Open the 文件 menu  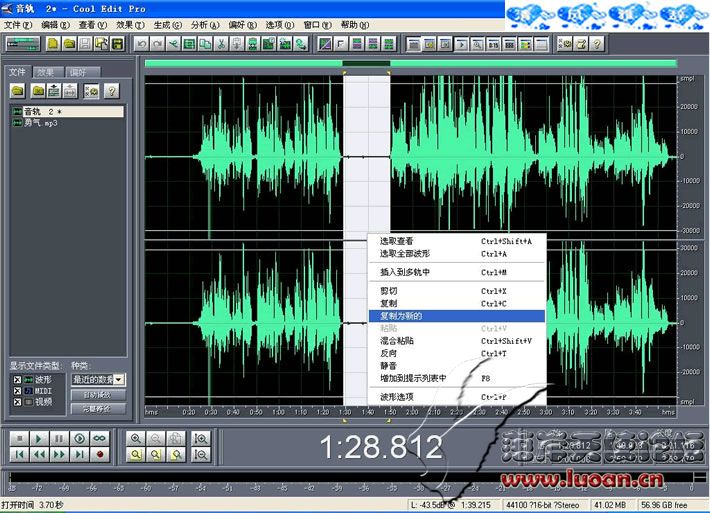click(x=18, y=24)
